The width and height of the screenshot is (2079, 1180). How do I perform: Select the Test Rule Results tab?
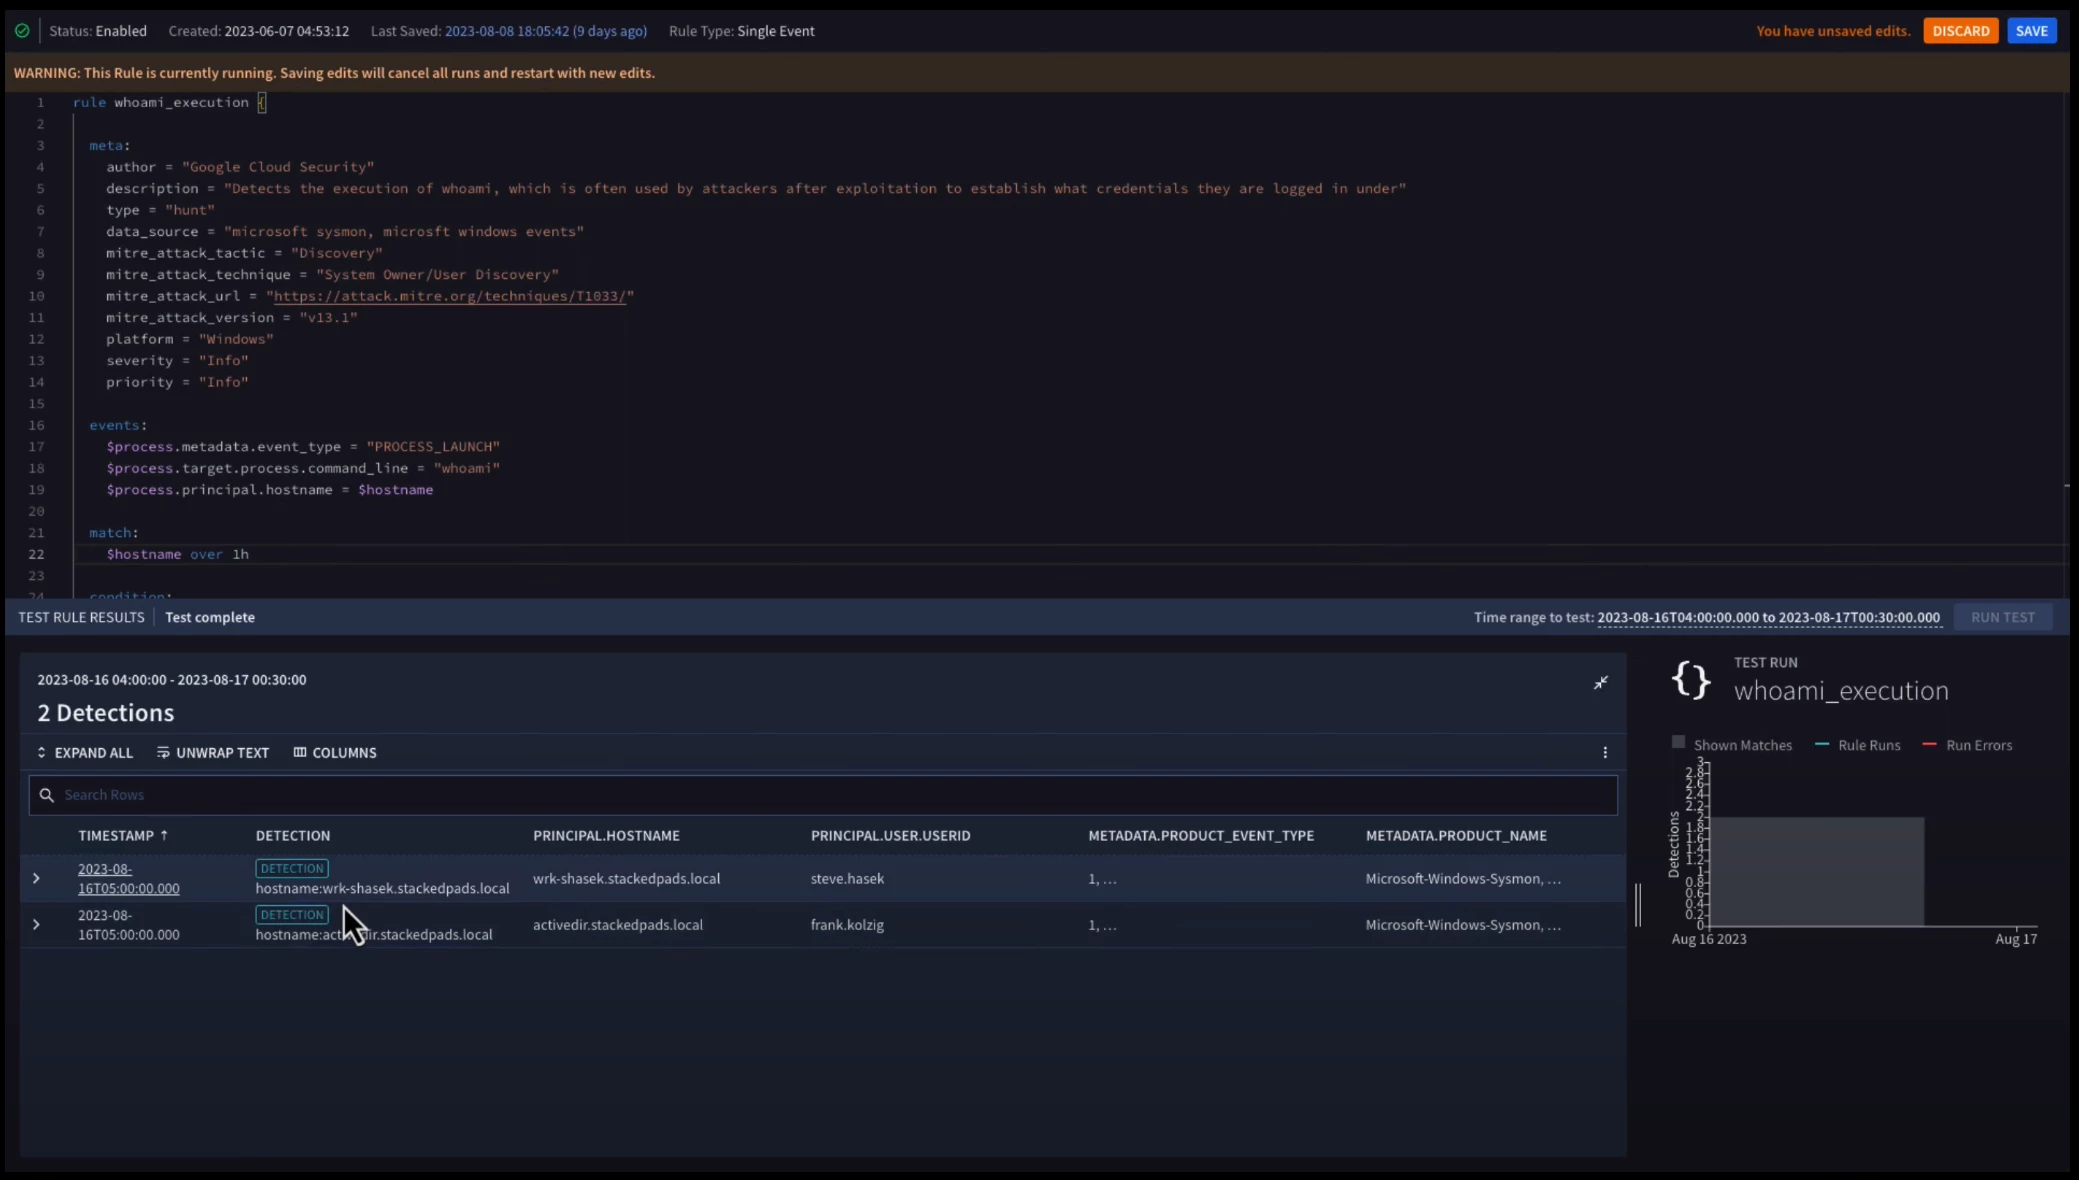click(x=81, y=617)
